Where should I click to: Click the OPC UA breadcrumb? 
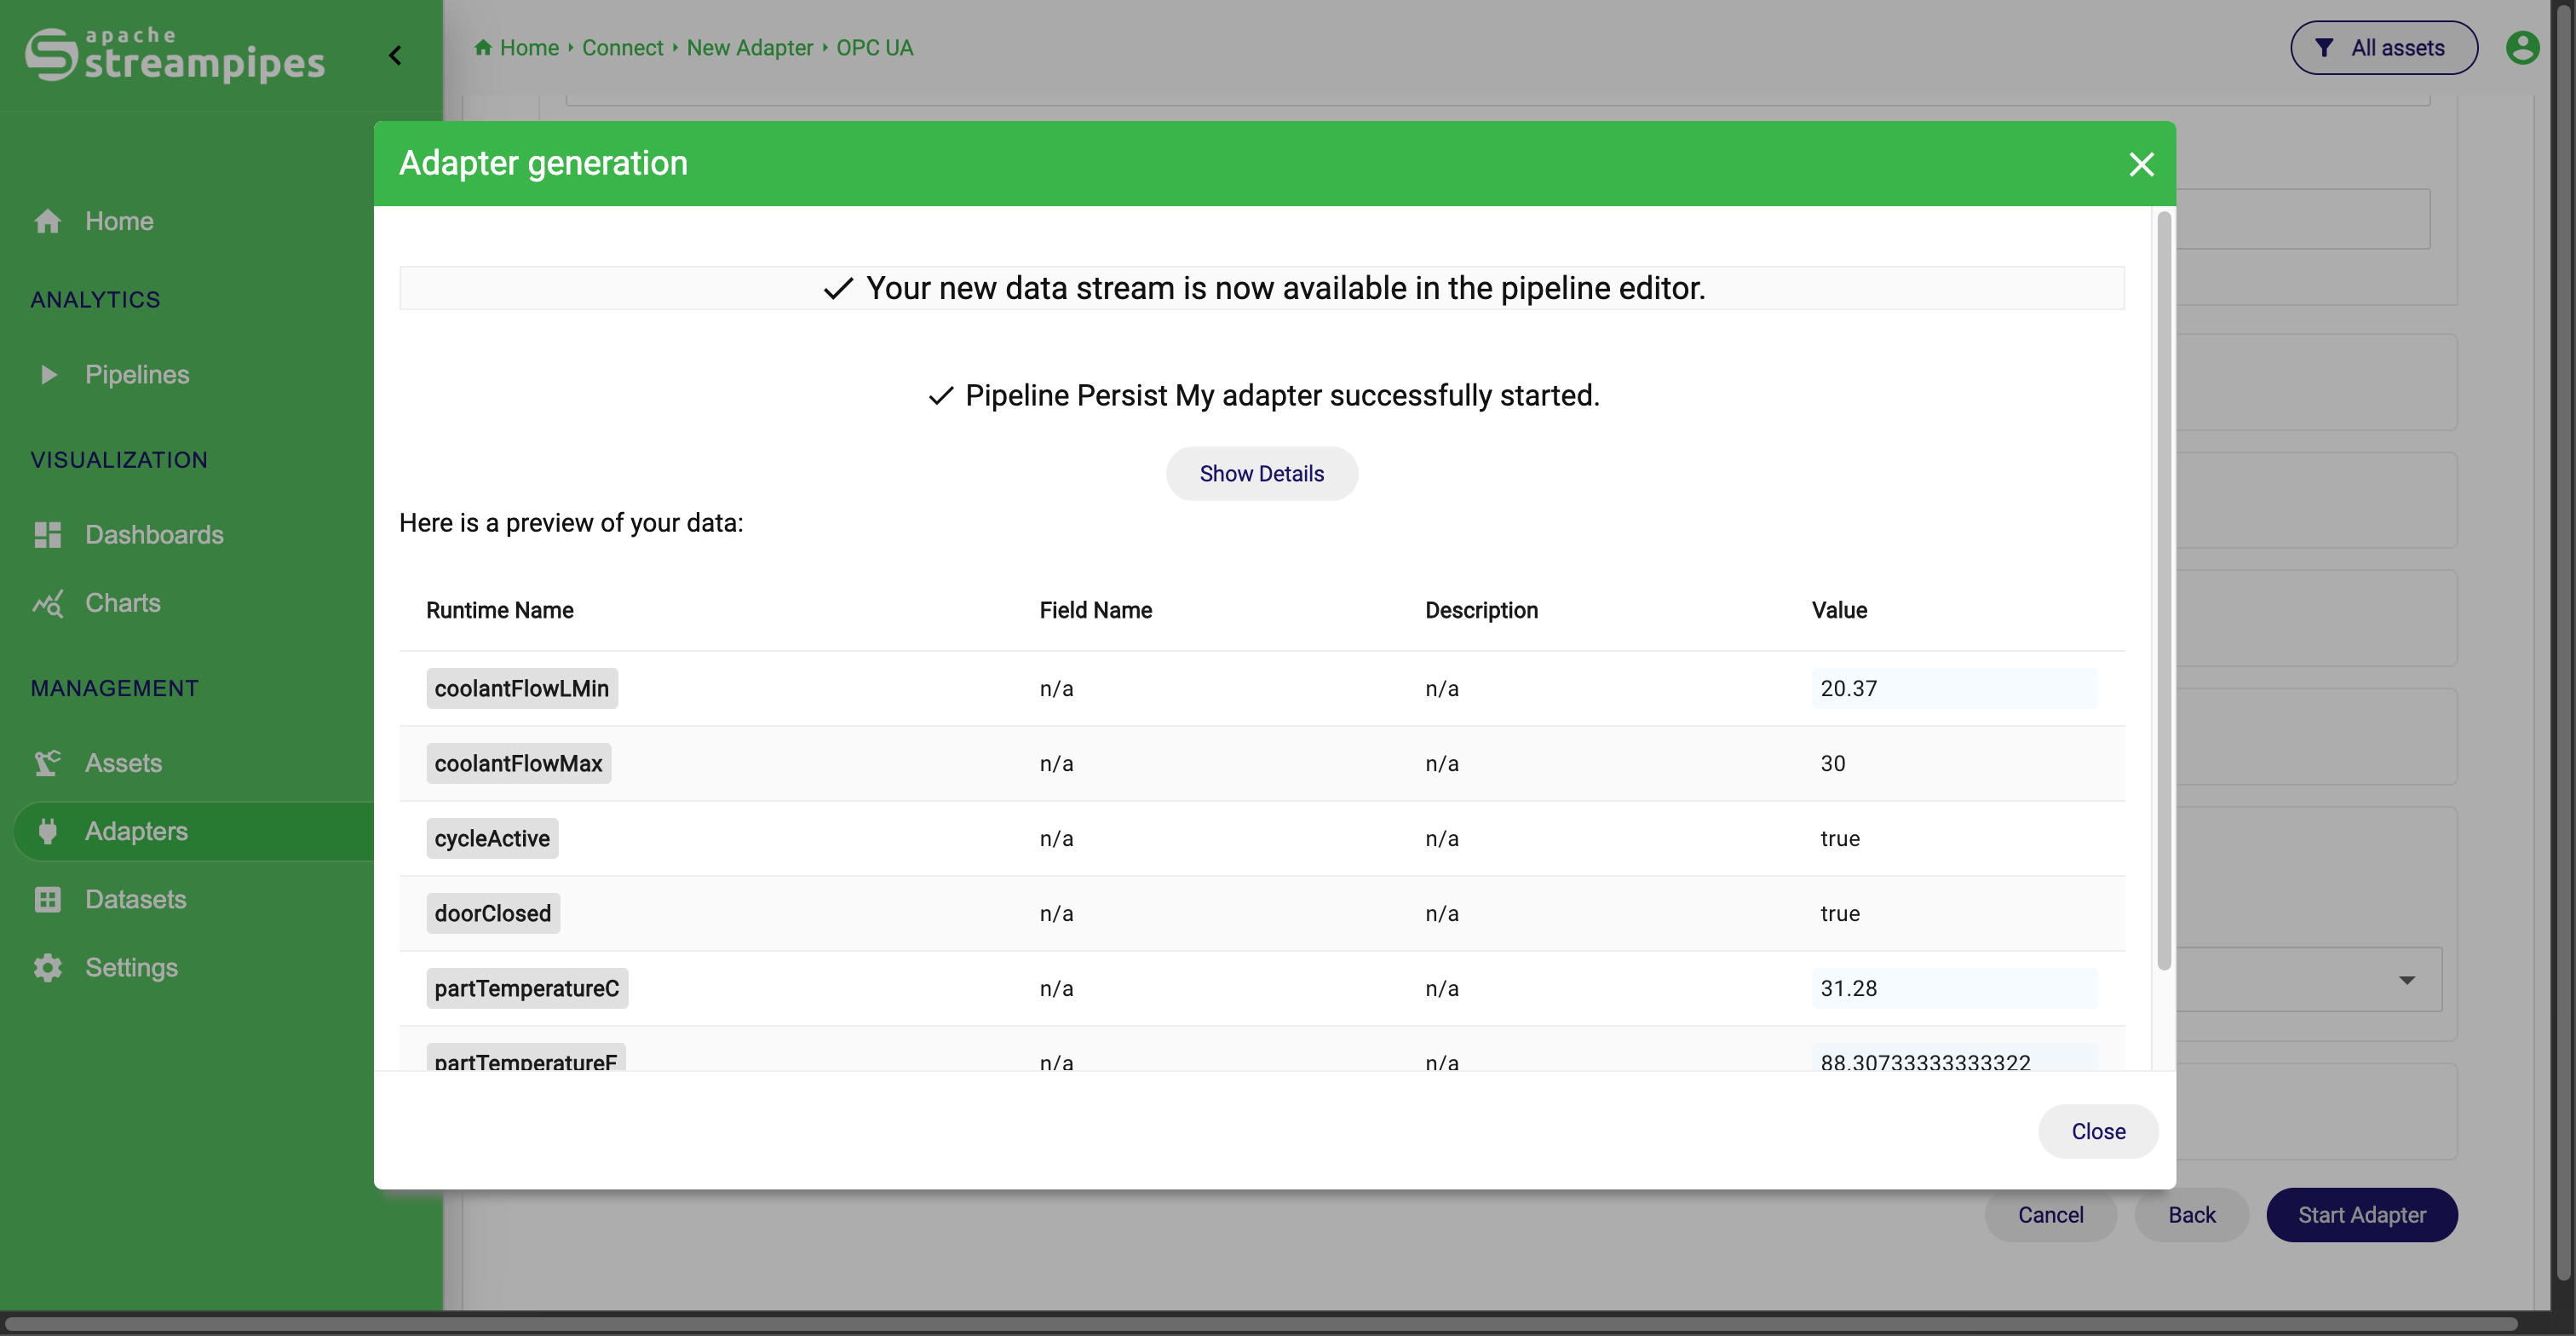coord(874,47)
